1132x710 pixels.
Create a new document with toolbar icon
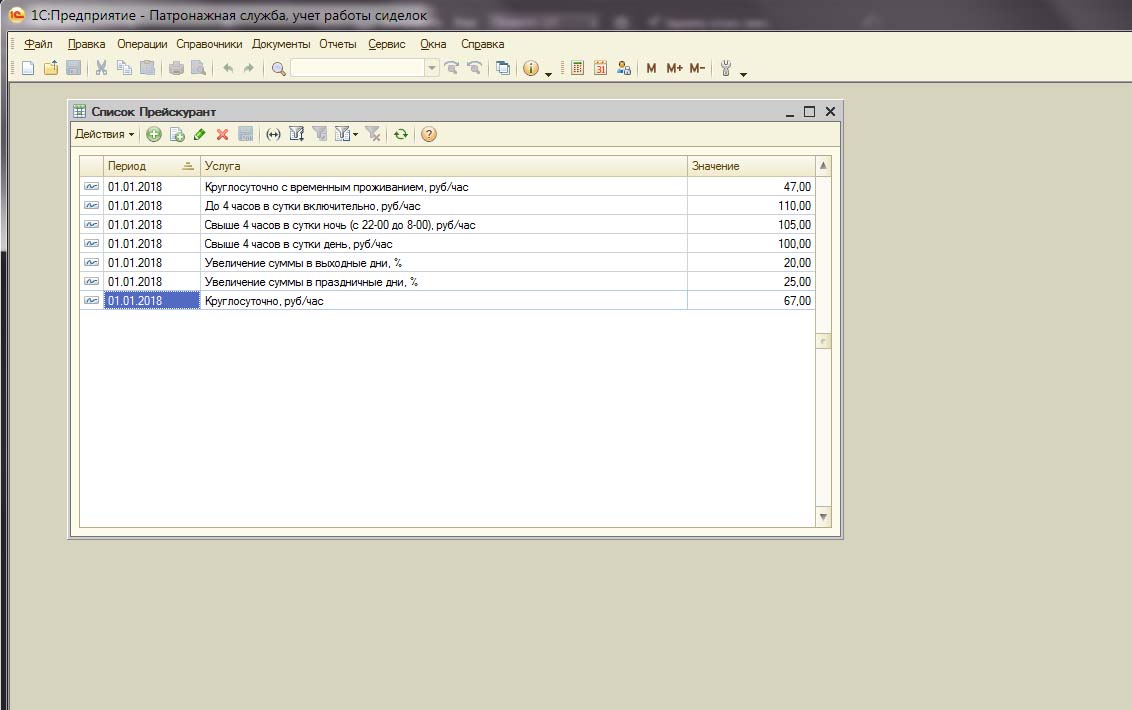click(27, 69)
